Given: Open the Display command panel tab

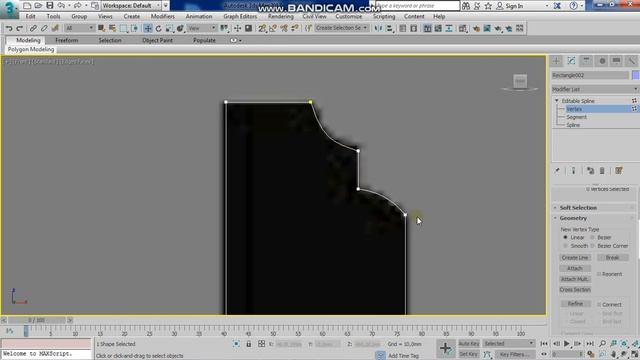Looking at the screenshot, I should tap(616, 61).
